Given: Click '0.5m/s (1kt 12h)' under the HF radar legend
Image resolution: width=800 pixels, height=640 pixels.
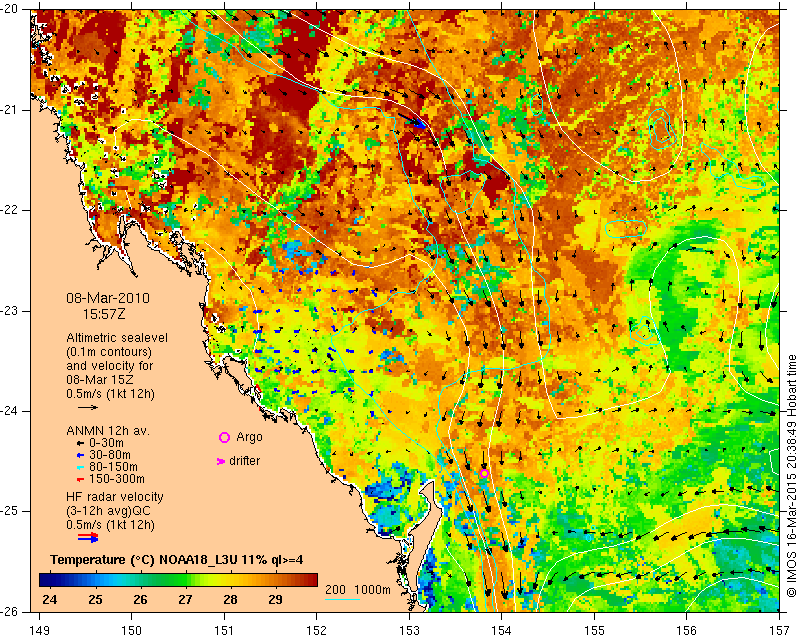Looking at the screenshot, I should click(110, 525).
